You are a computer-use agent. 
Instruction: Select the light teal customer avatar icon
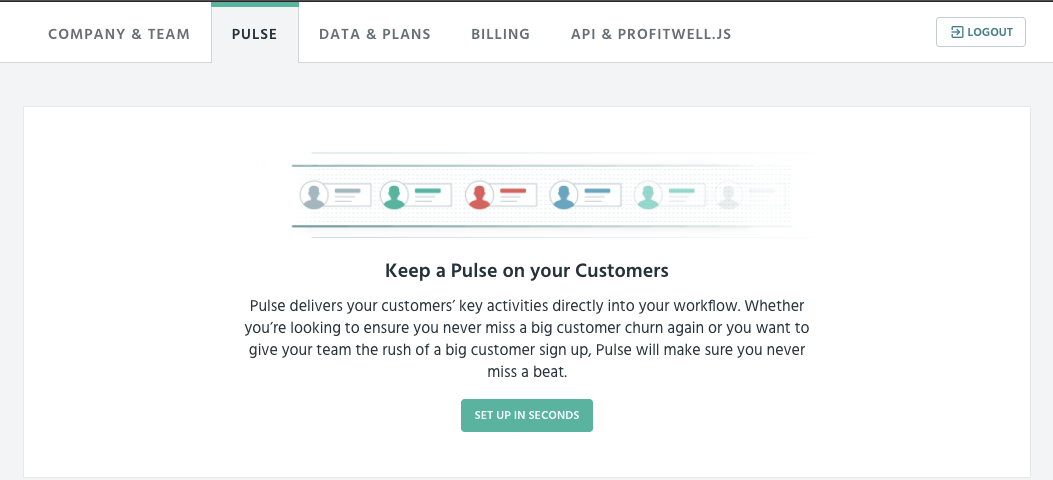point(648,195)
